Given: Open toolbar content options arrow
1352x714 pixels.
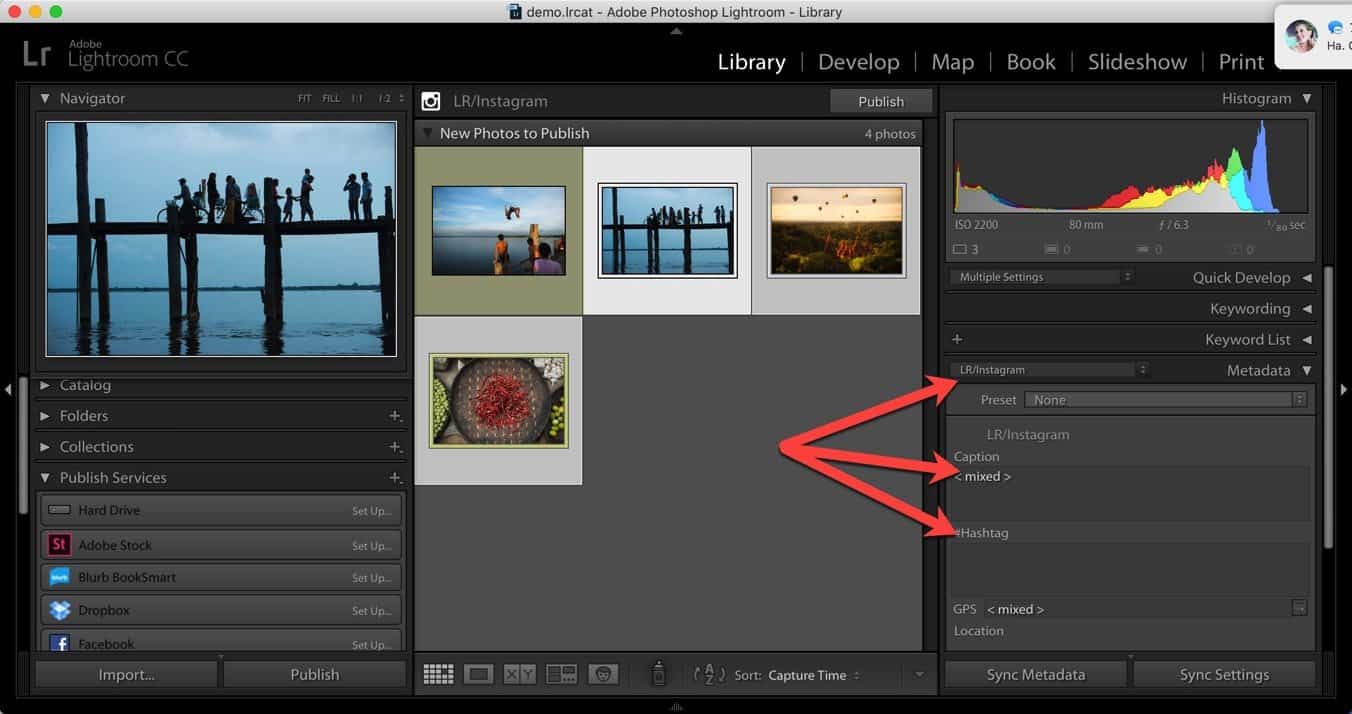Looking at the screenshot, I should coord(920,675).
